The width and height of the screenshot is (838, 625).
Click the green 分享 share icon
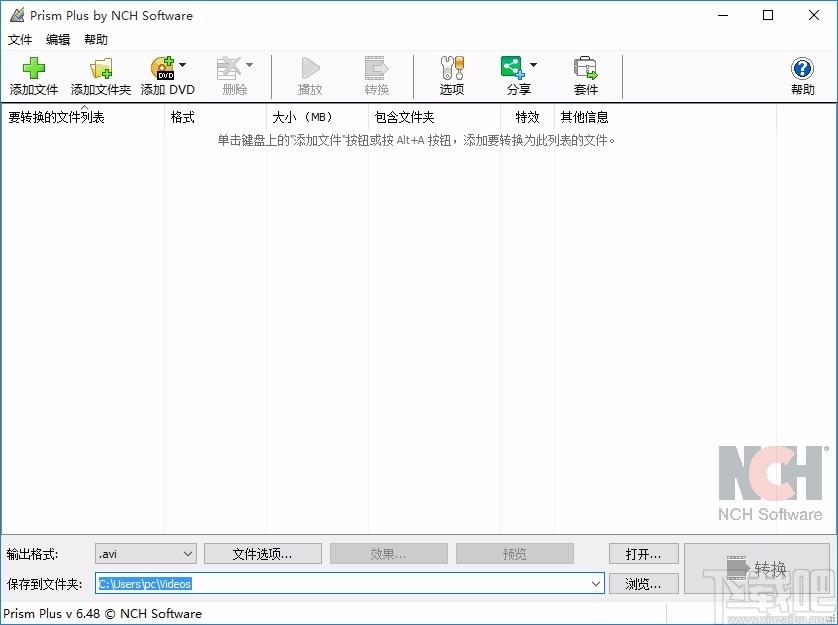(x=513, y=68)
